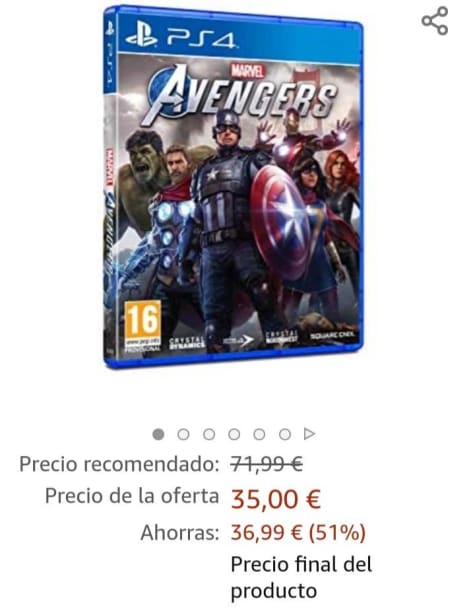
Task: Click the 'Ahorras:' label
Action: (180, 532)
